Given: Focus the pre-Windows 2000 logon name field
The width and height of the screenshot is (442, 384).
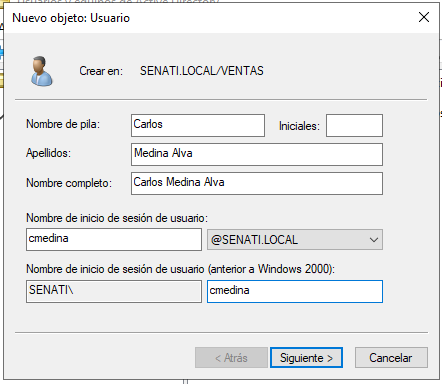Looking at the screenshot, I should [x=295, y=291].
